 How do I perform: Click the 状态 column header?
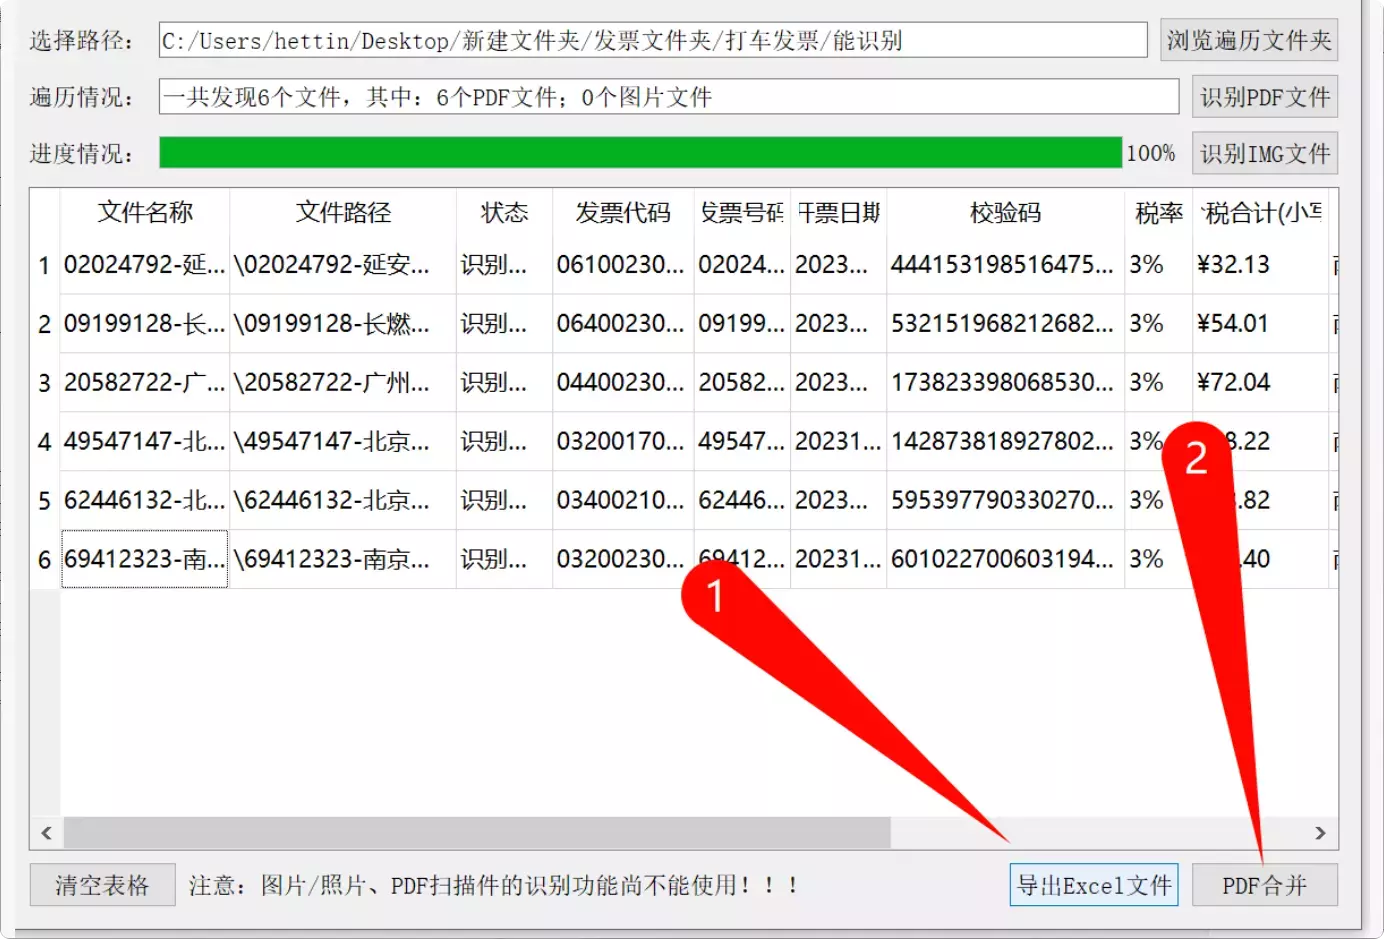point(503,212)
